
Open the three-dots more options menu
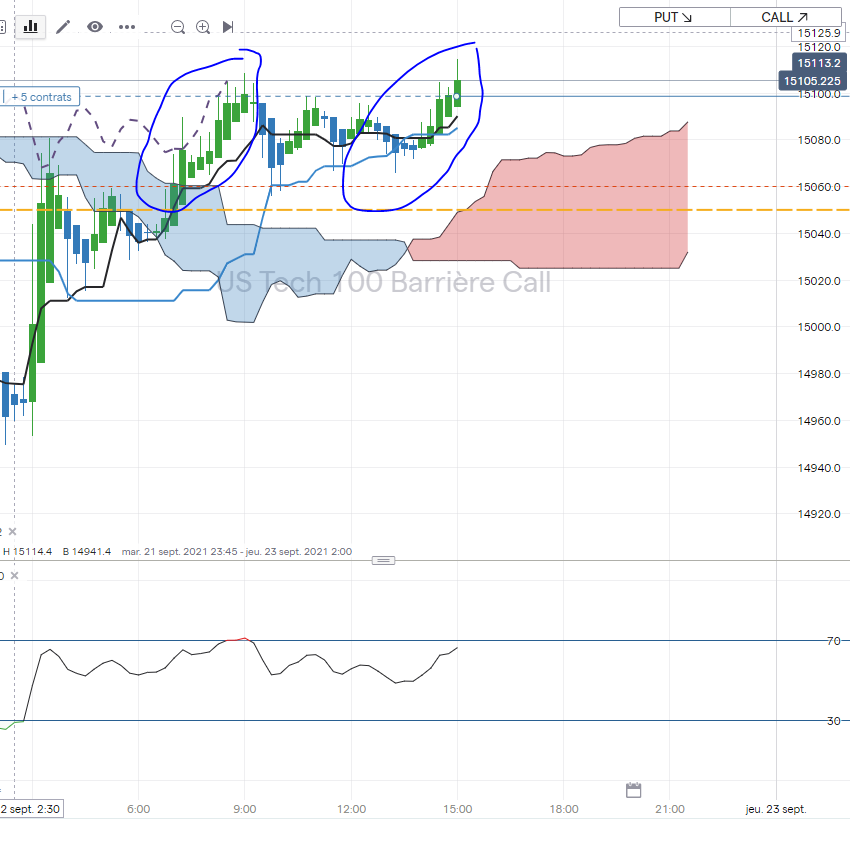(x=127, y=27)
